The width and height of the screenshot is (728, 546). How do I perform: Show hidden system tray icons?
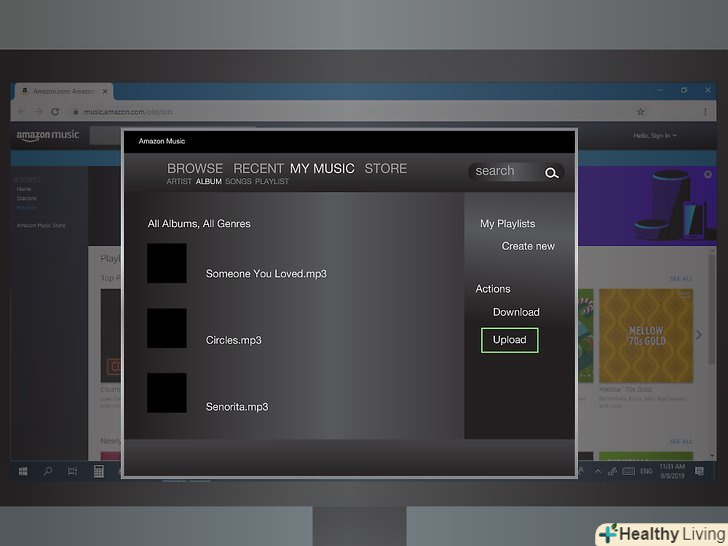598,471
